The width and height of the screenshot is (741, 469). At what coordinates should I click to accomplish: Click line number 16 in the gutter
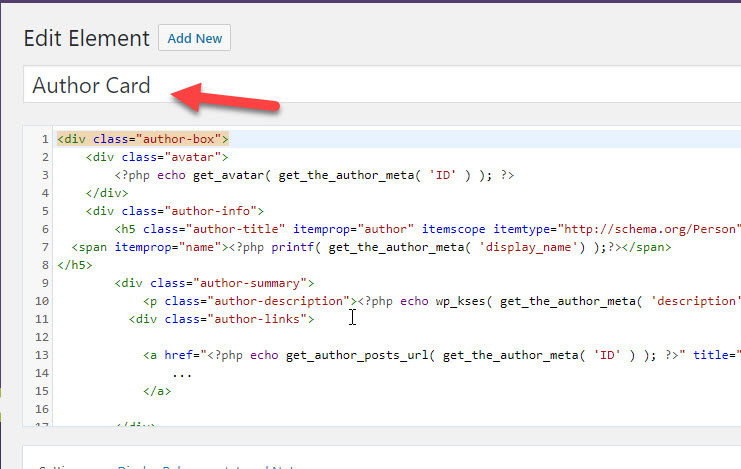pos(42,409)
